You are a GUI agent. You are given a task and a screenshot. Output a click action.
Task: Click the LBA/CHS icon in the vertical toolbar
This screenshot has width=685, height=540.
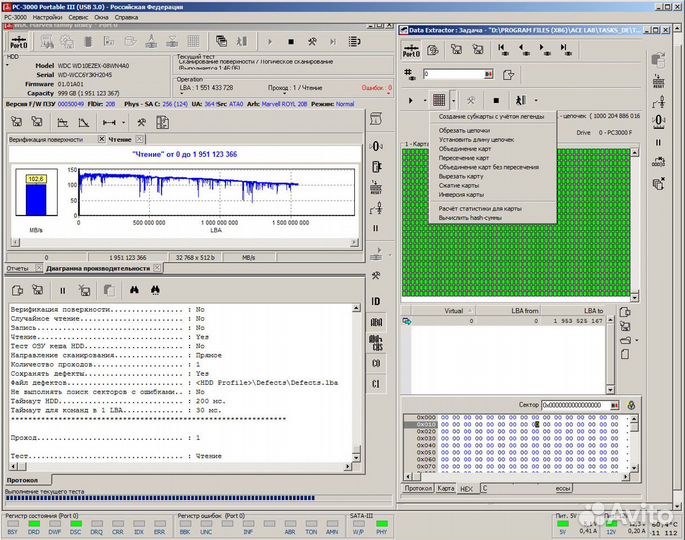[376, 343]
